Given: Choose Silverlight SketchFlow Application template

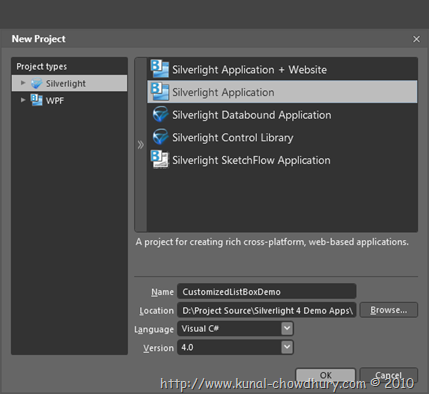Looking at the screenshot, I should (x=282, y=160).
